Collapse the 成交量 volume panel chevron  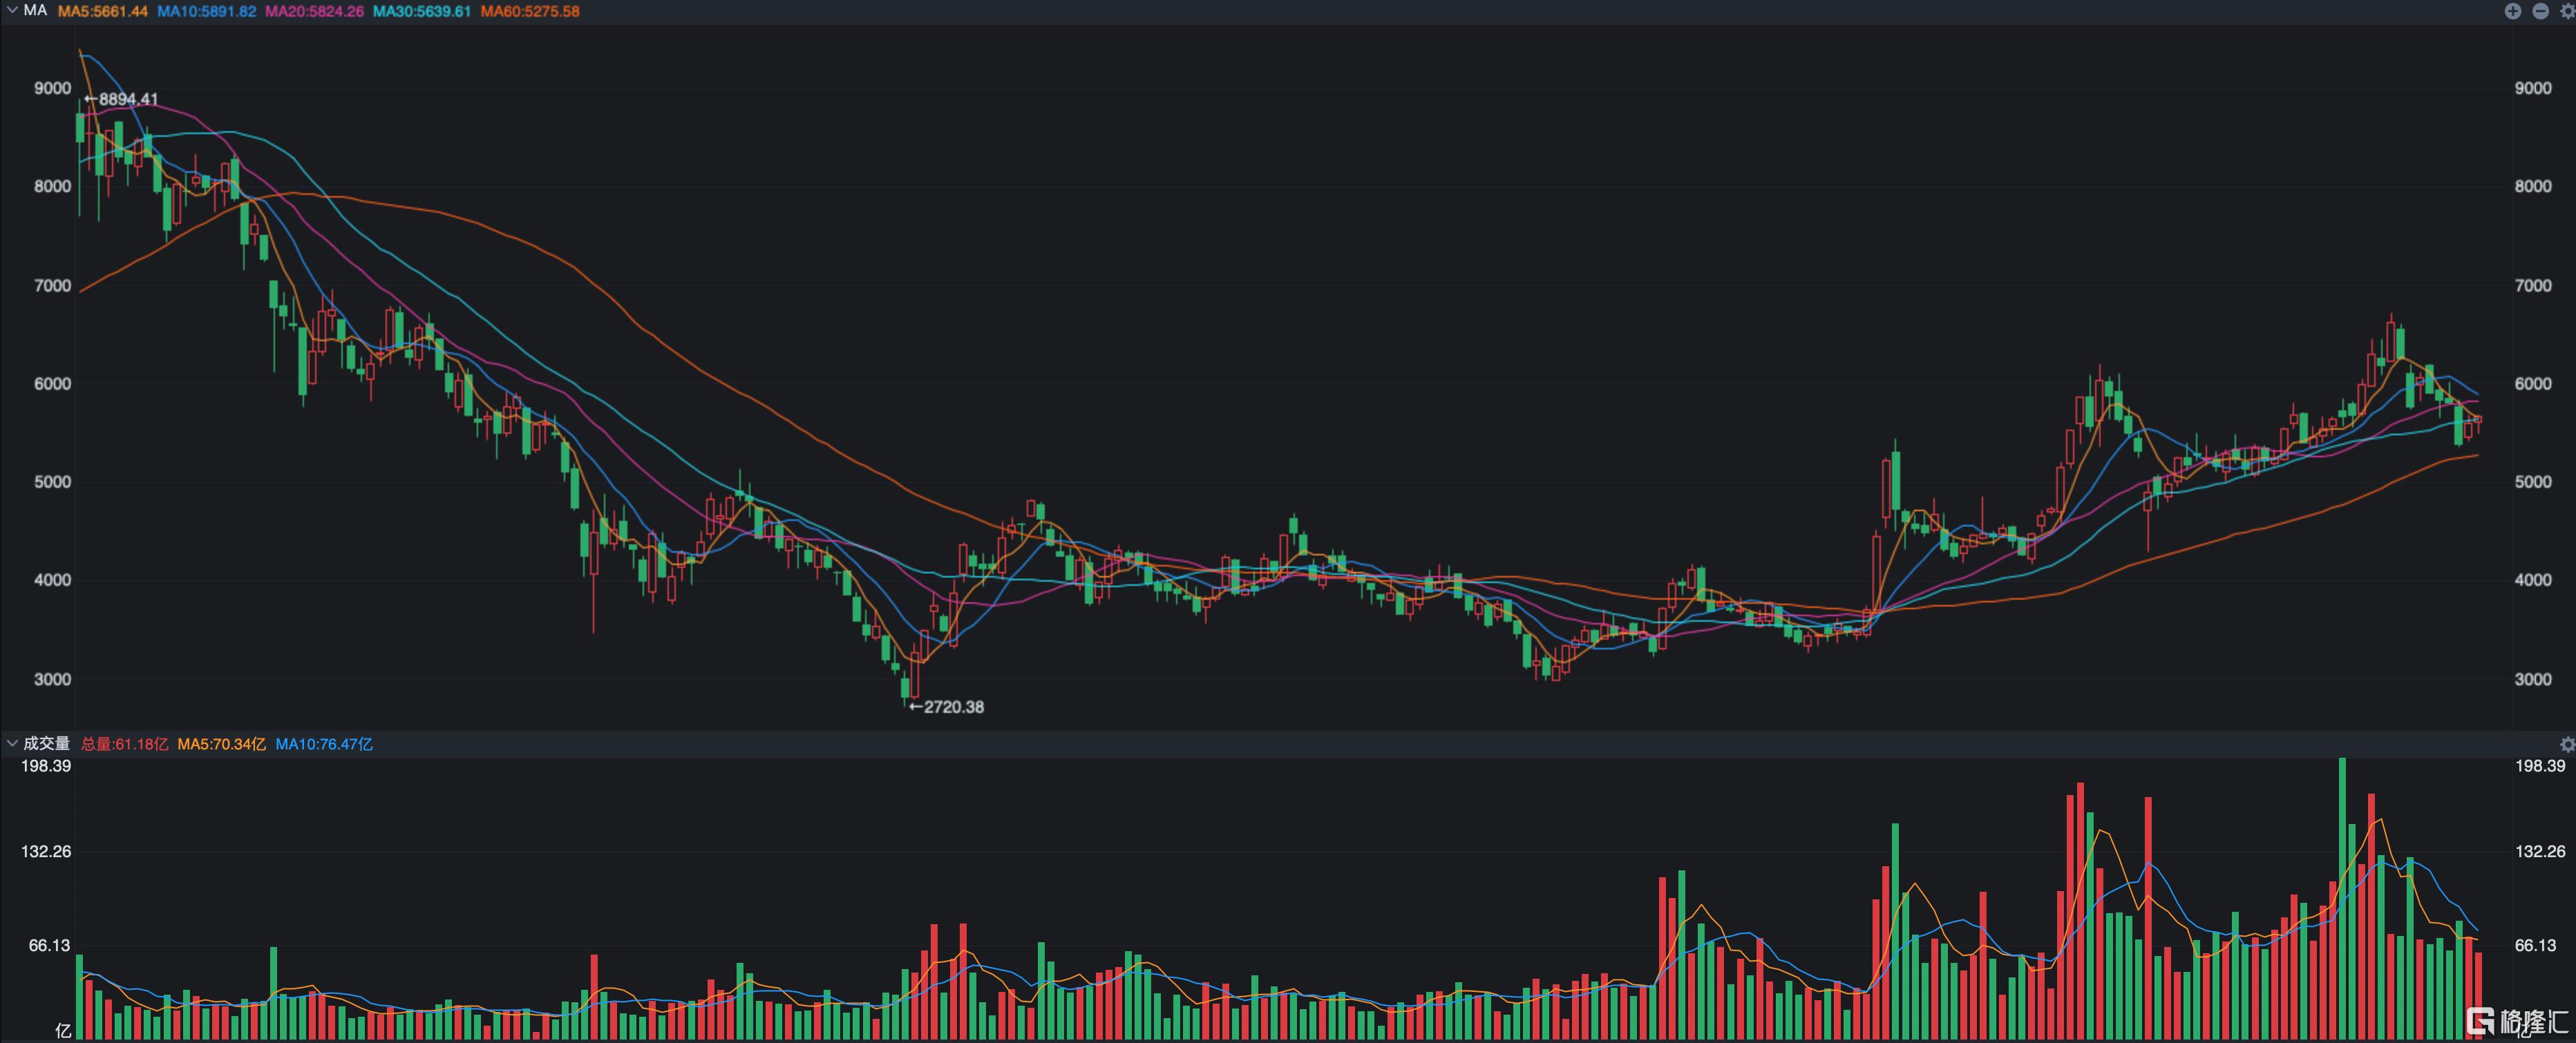tap(12, 744)
